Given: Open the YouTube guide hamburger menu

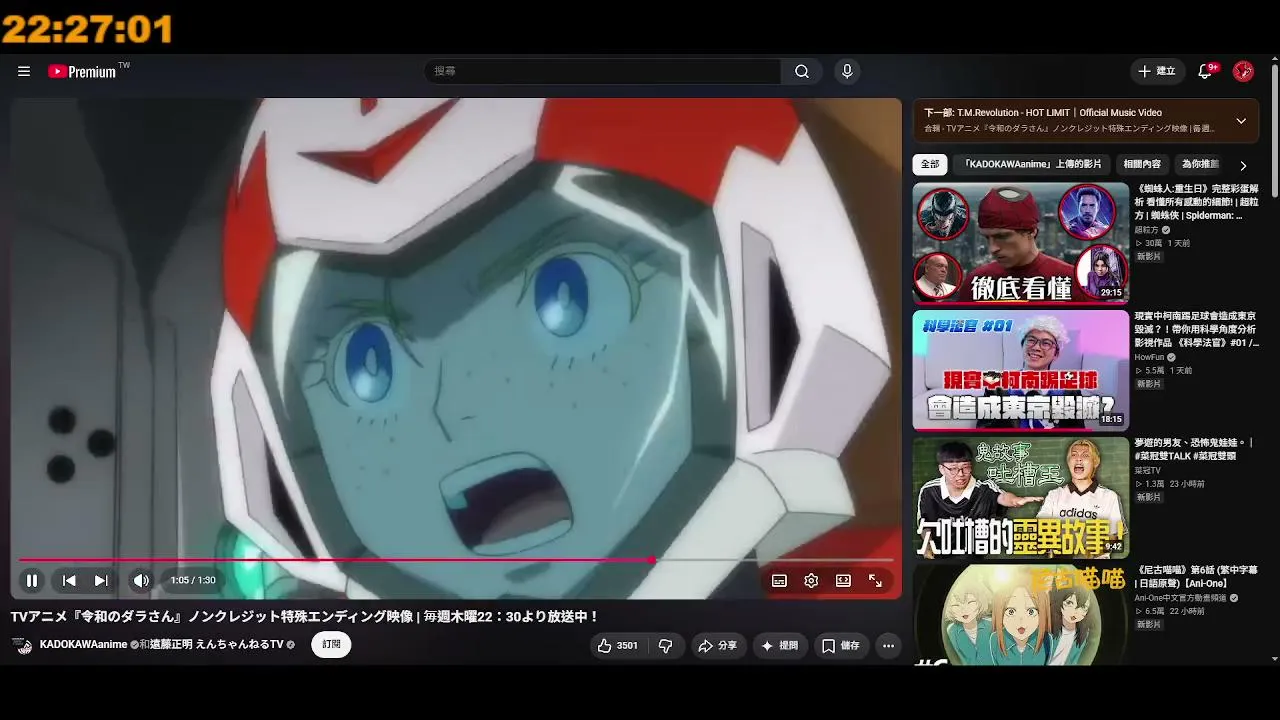Looking at the screenshot, I should point(24,72).
